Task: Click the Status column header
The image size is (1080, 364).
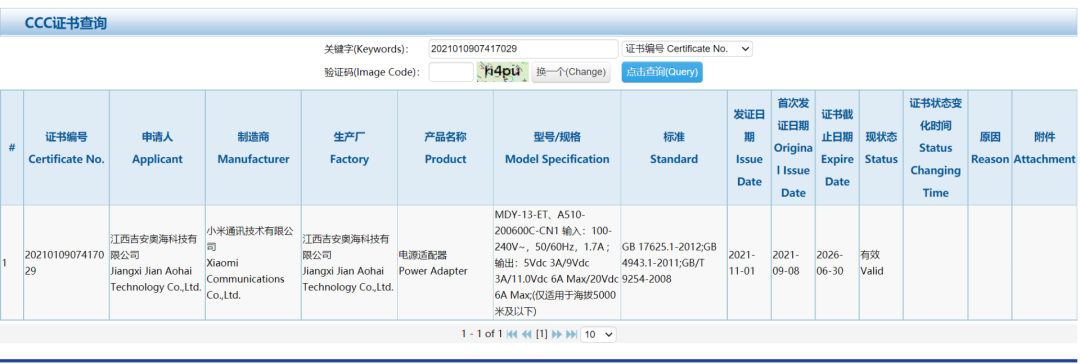Action: pos(881,148)
